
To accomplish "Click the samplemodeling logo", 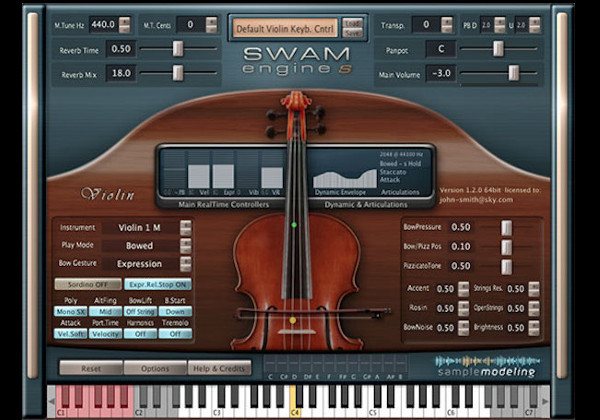I will 487,366.
